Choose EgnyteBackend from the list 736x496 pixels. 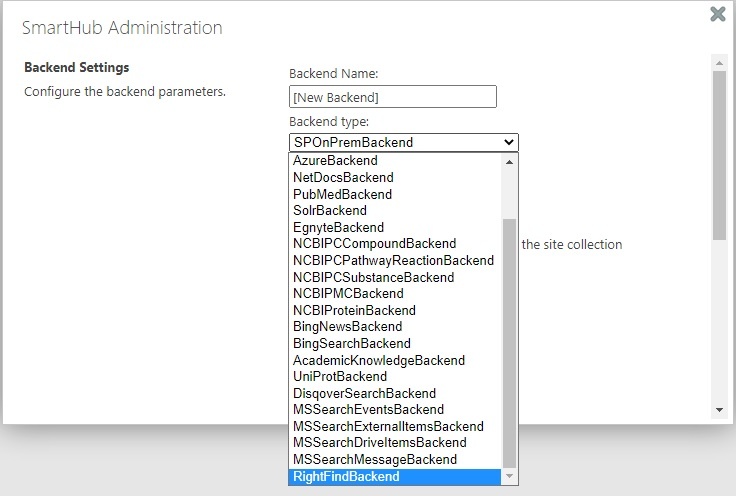338,228
